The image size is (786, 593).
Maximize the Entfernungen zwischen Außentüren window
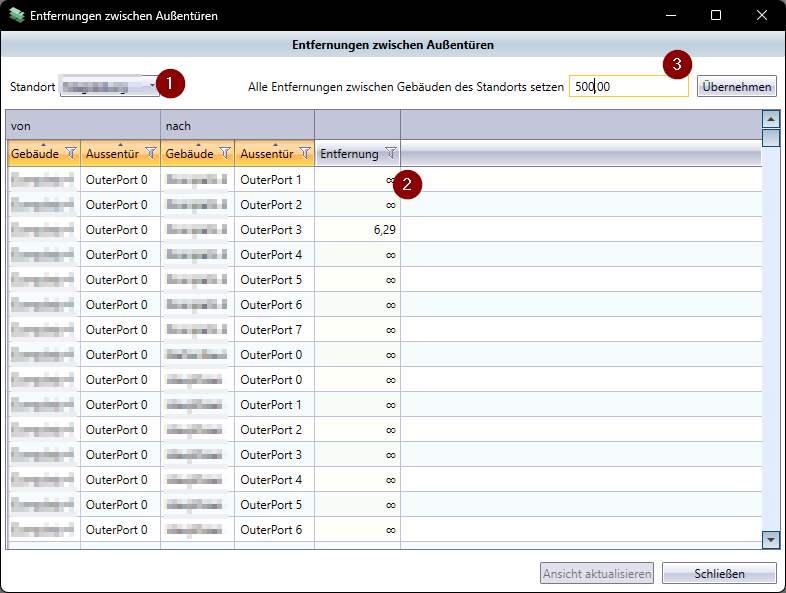coord(716,15)
